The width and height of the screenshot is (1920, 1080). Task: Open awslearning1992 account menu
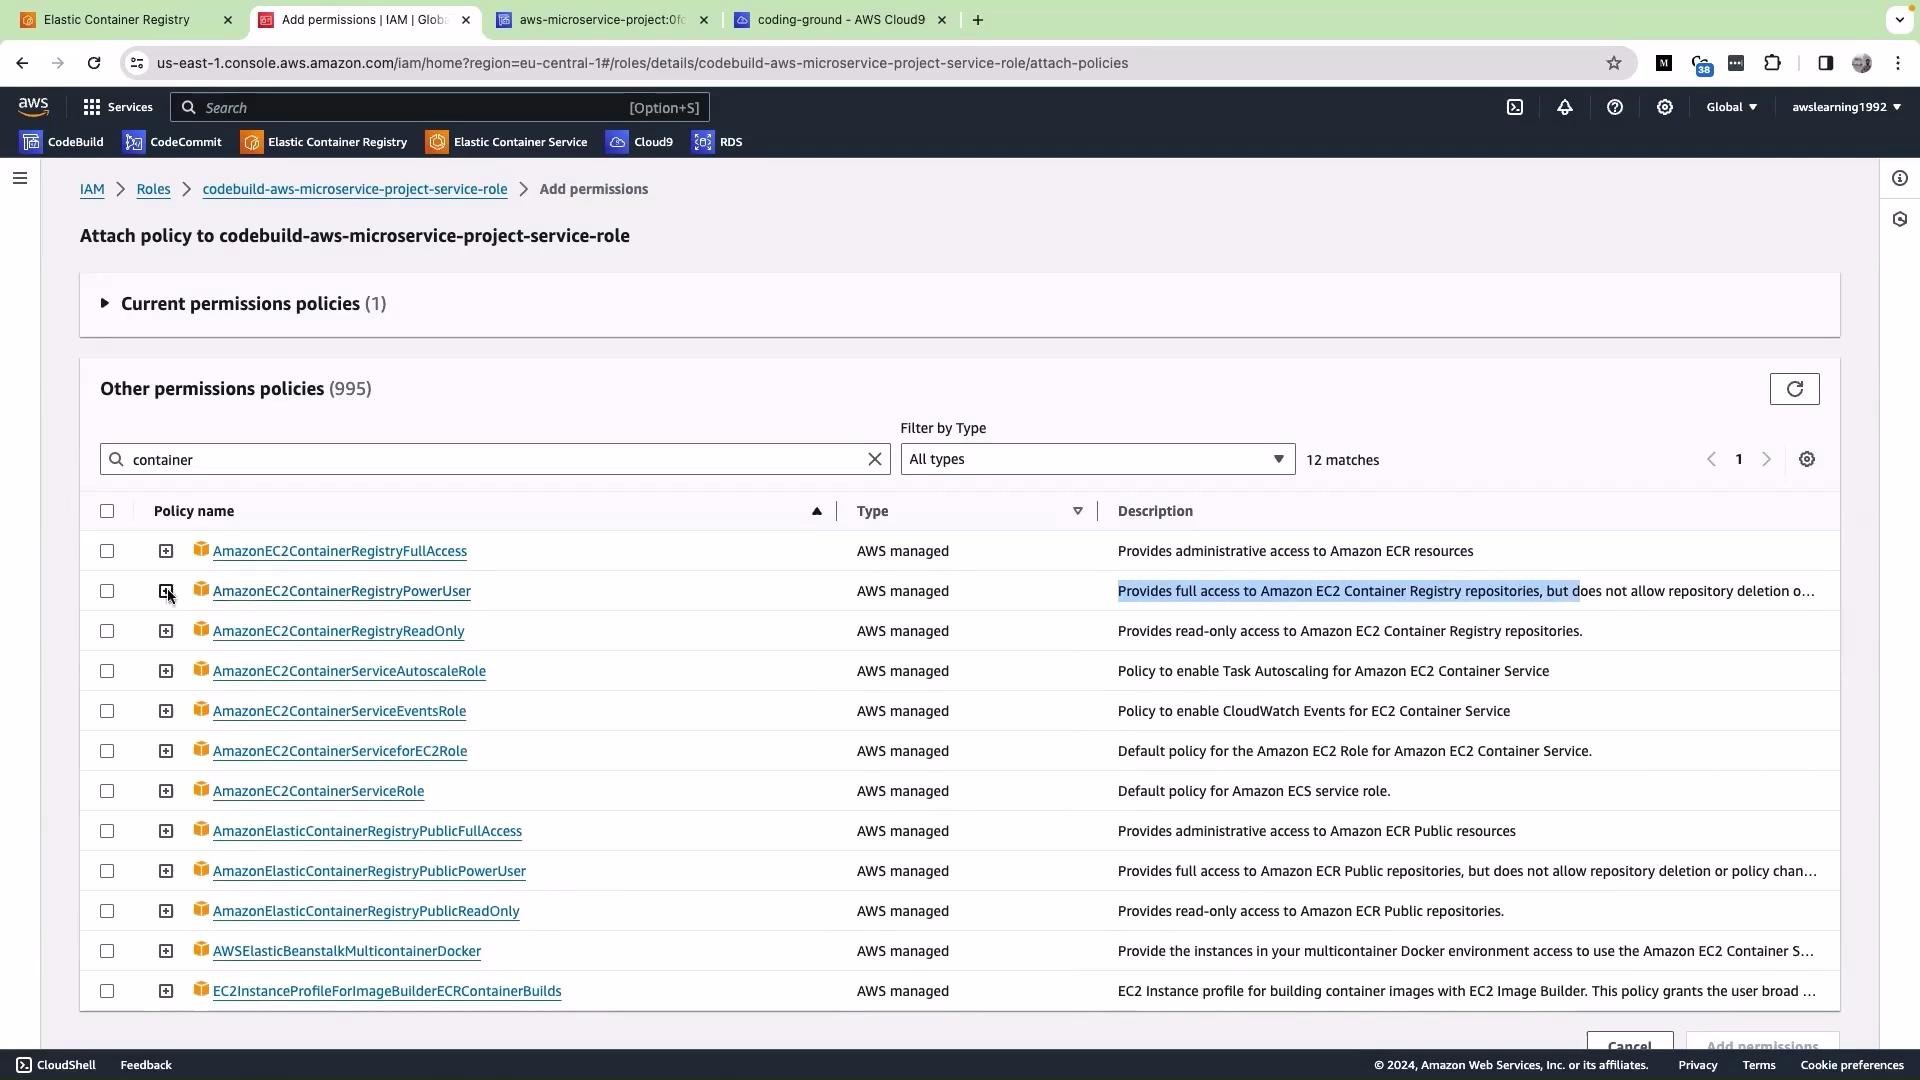[x=1846, y=107]
